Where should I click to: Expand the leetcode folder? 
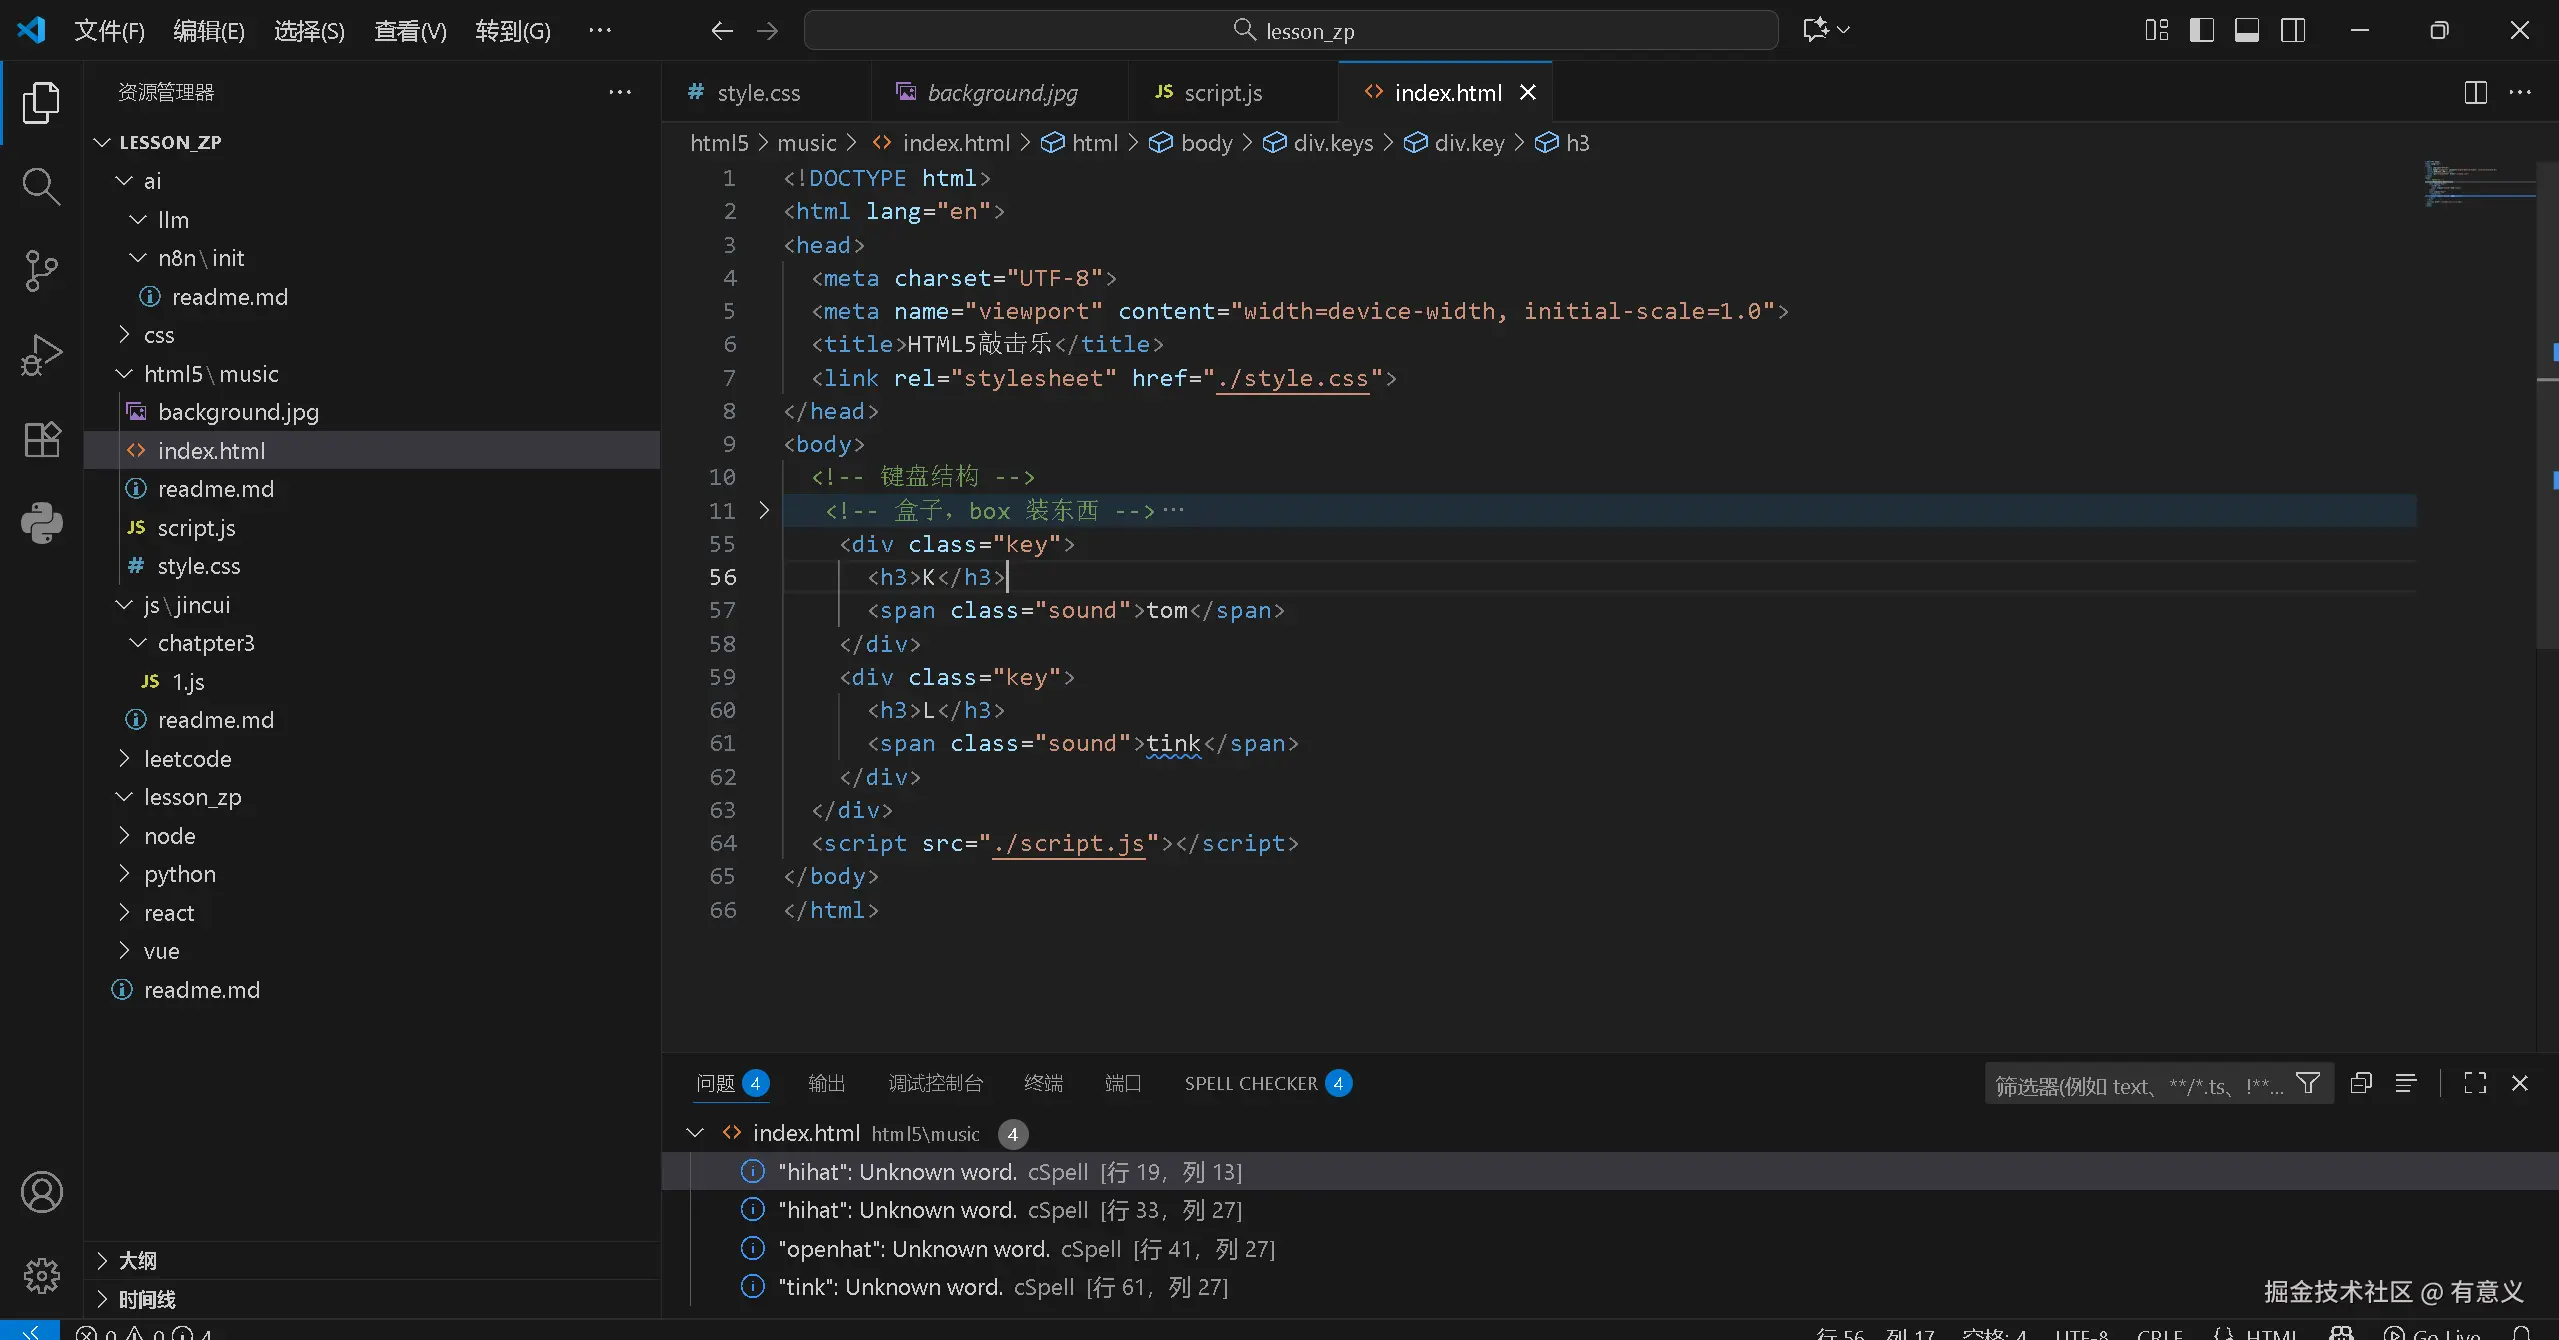[x=187, y=759]
